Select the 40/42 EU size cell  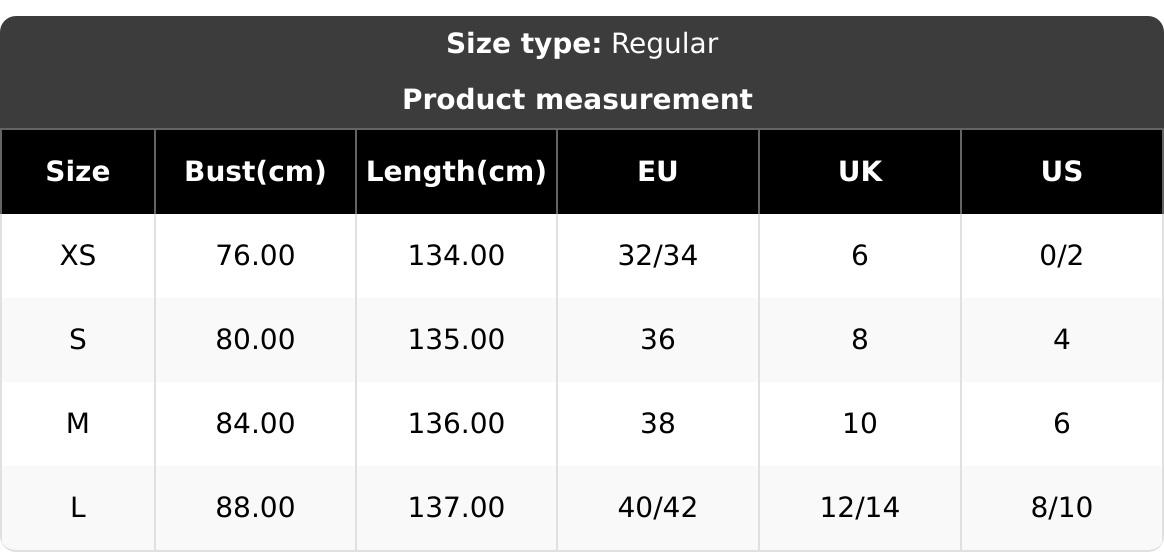point(658,508)
